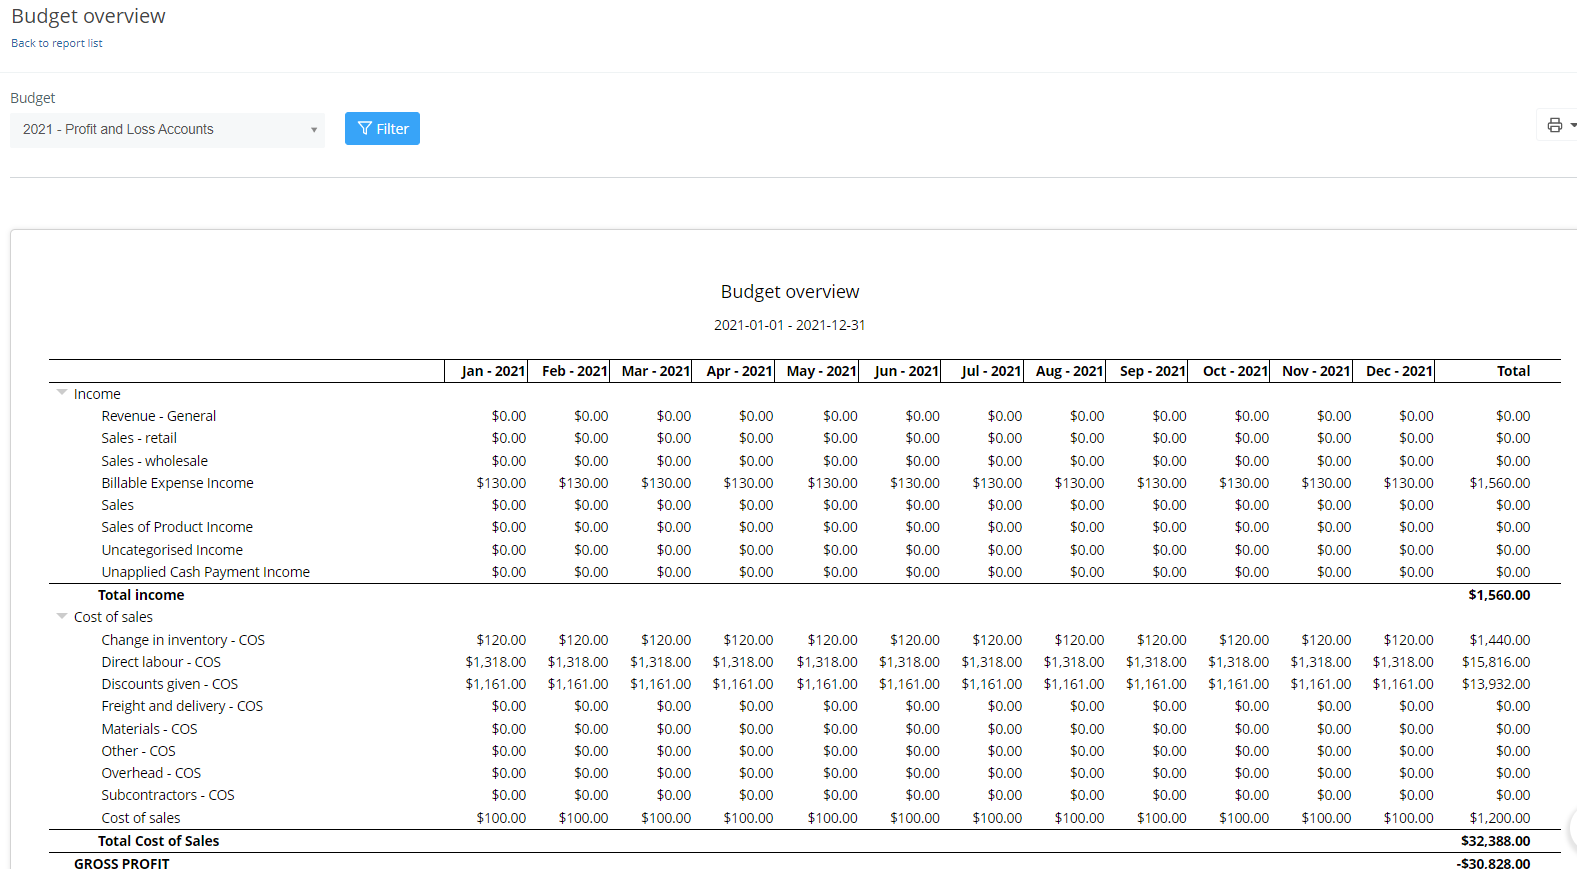Click the Jan - 2021 column header
This screenshot has height=869, width=1578.
point(486,371)
